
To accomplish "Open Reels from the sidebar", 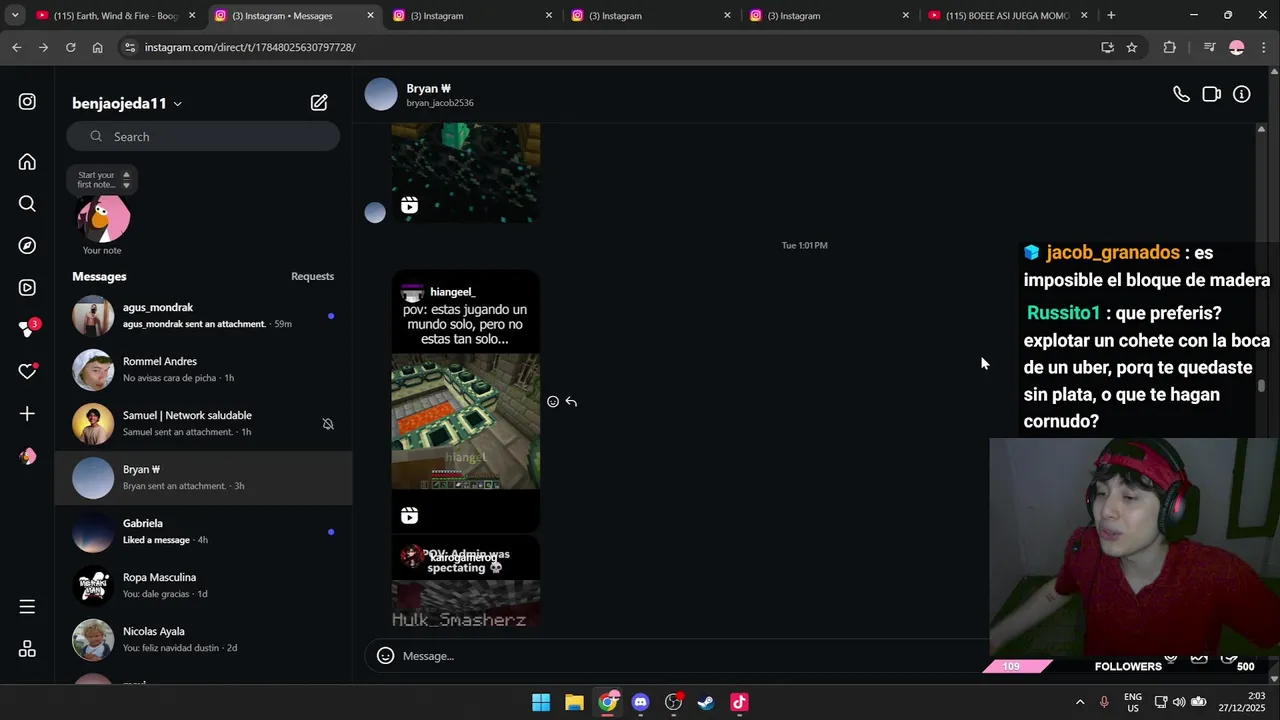I will (x=27, y=288).
